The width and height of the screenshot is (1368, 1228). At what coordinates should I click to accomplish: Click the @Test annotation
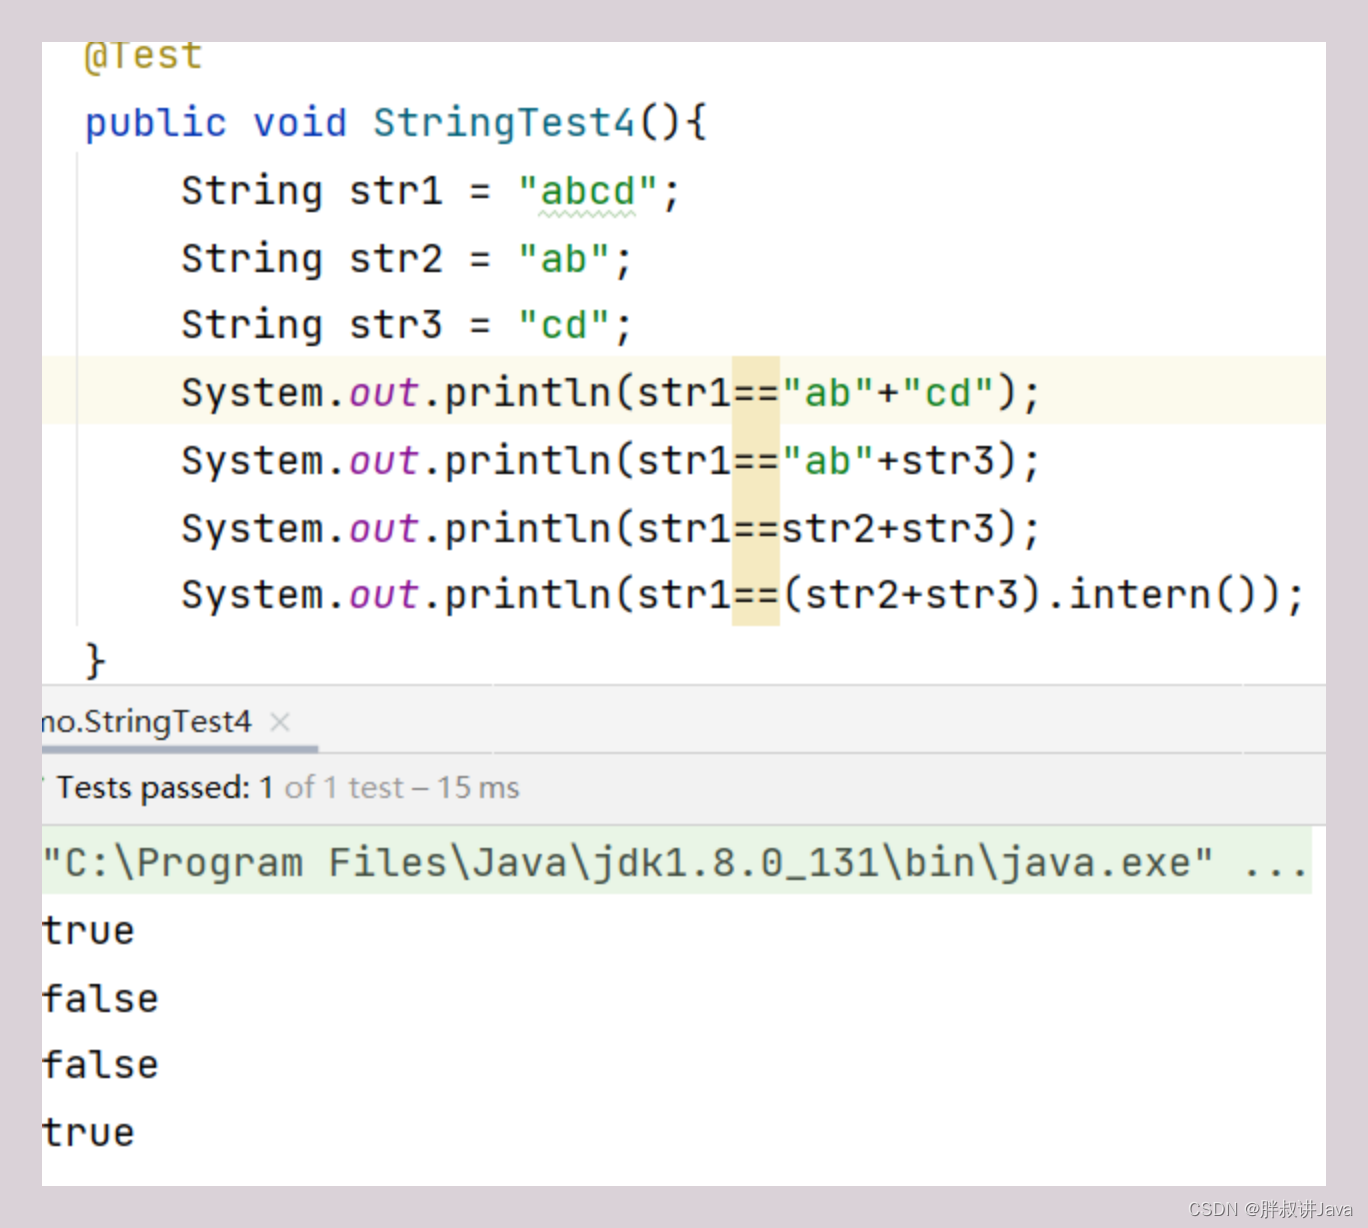[144, 56]
